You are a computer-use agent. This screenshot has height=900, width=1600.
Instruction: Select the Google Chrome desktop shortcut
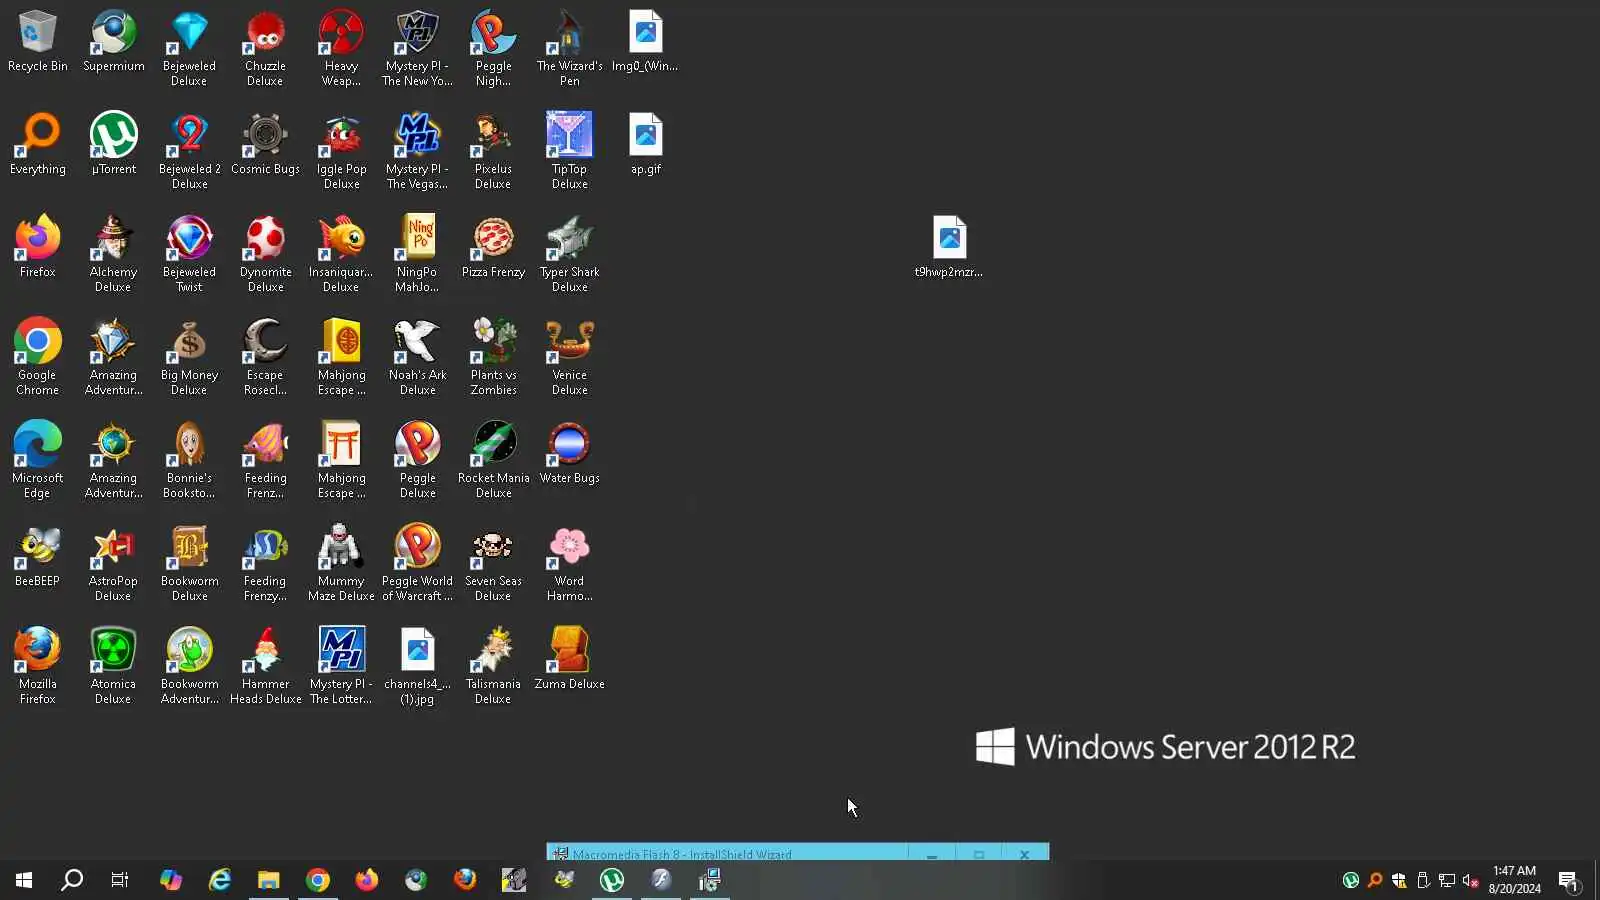coord(38,357)
